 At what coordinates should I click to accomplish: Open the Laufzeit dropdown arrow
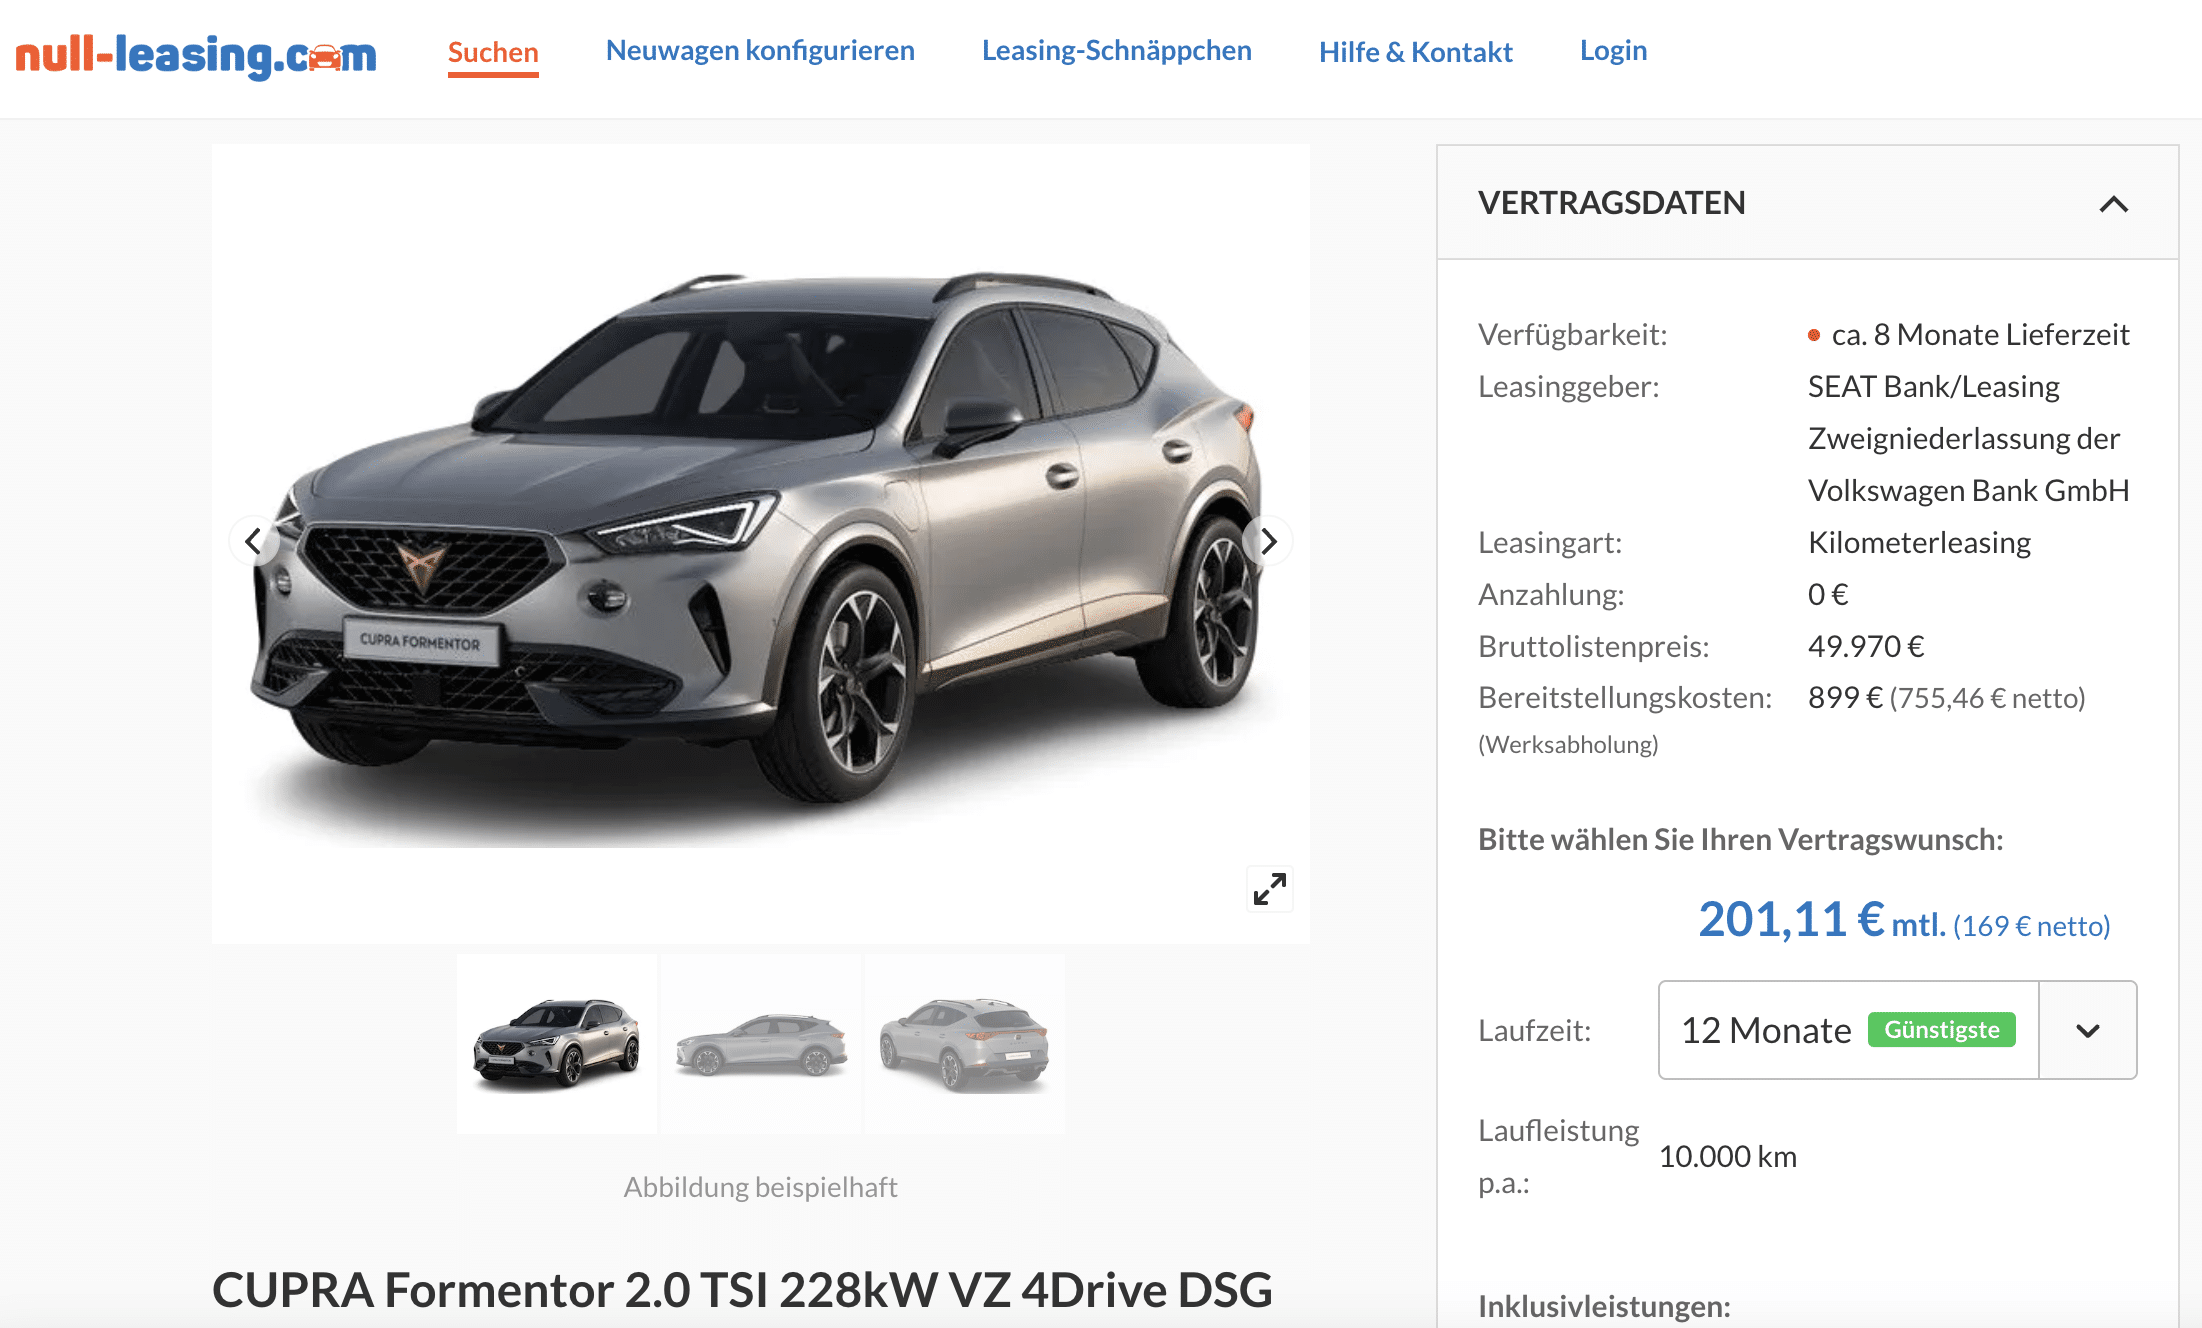point(2087,1030)
